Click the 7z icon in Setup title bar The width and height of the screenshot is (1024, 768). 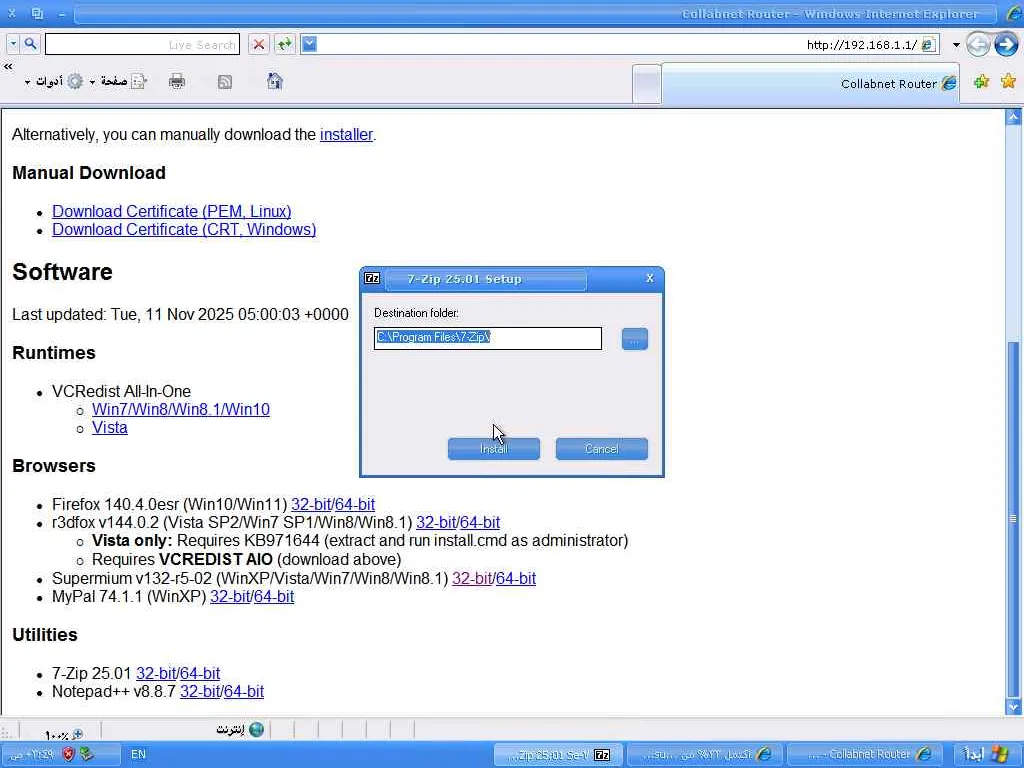(x=372, y=279)
